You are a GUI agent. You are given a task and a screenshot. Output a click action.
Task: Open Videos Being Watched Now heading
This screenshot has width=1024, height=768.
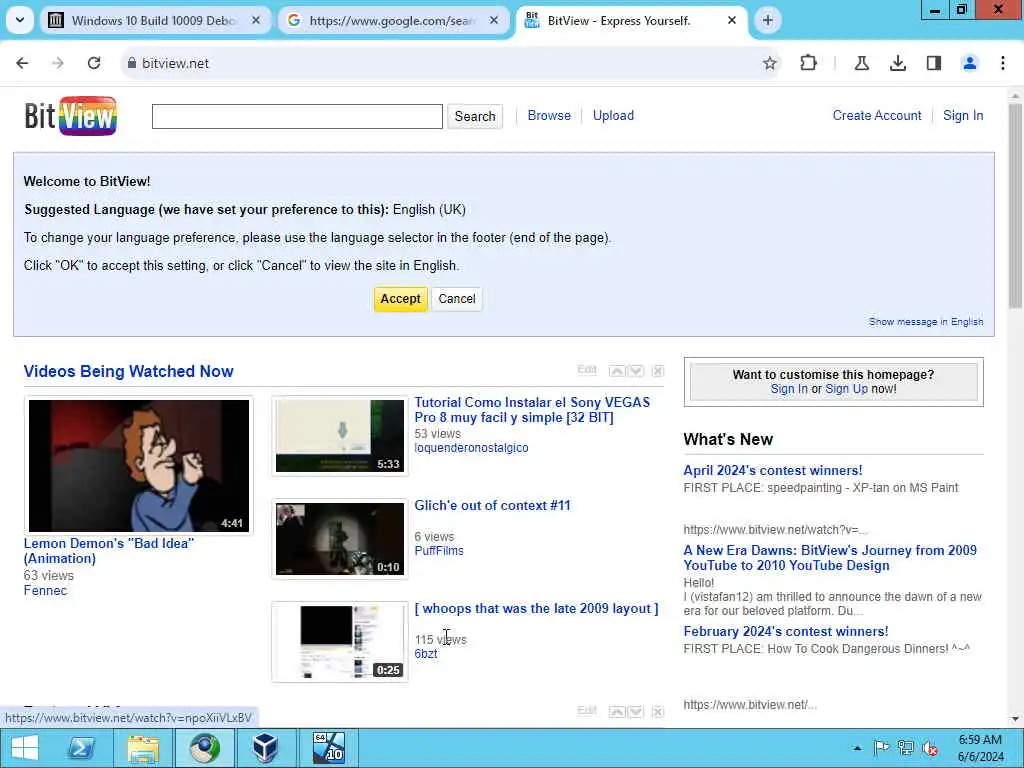tap(129, 371)
